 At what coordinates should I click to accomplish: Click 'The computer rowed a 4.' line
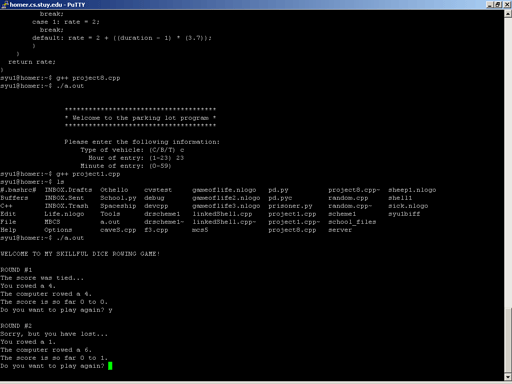46,294
